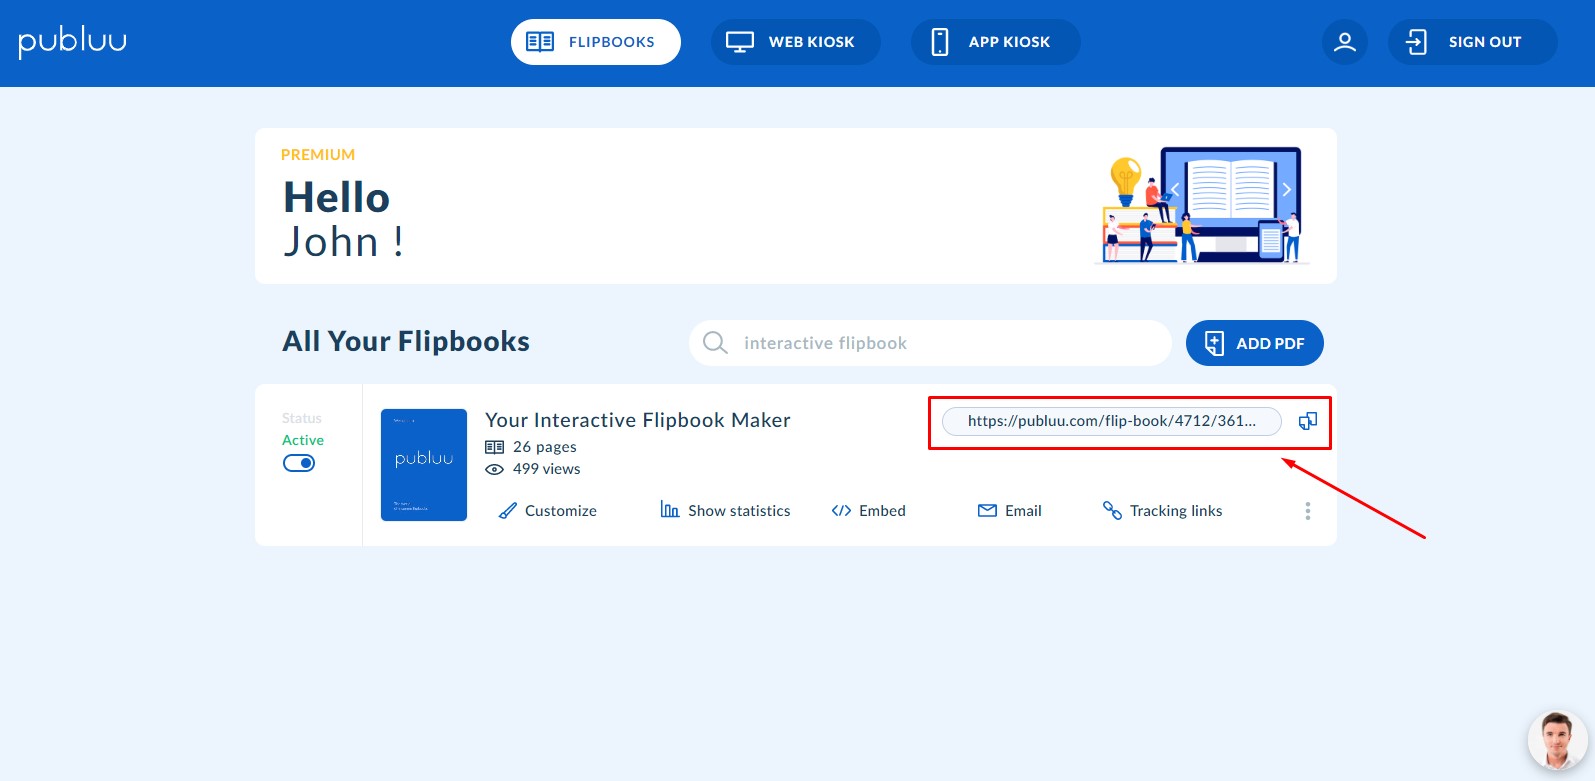Click the Email envelope icon
The image size is (1595, 781).
coord(987,511)
